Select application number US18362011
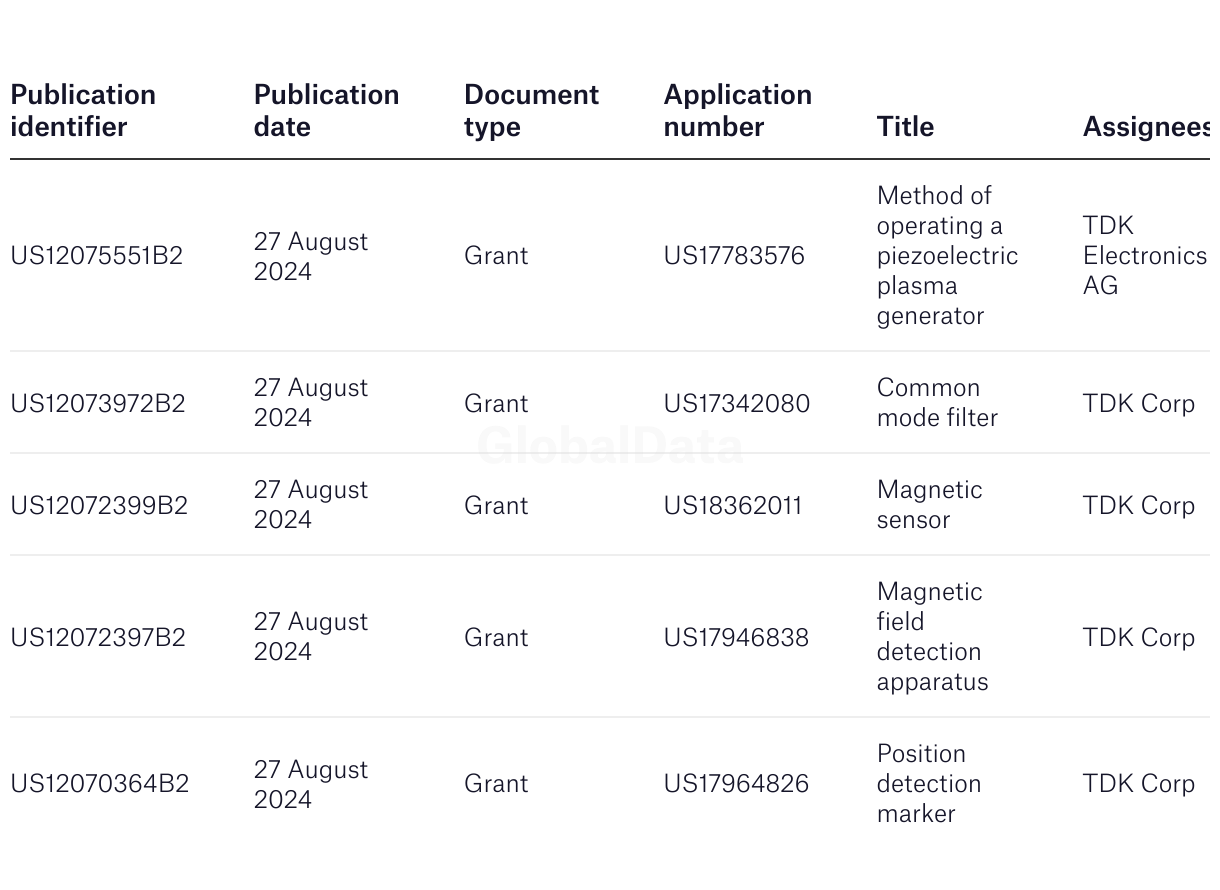 pyautogui.click(x=733, y=506)
